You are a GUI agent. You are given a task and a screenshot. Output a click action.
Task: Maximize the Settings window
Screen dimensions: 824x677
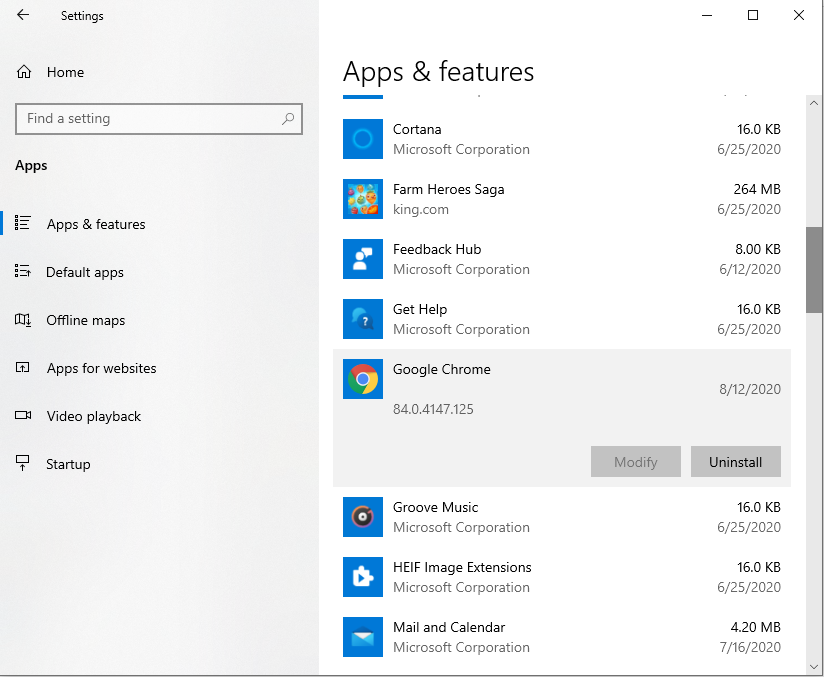753,15
